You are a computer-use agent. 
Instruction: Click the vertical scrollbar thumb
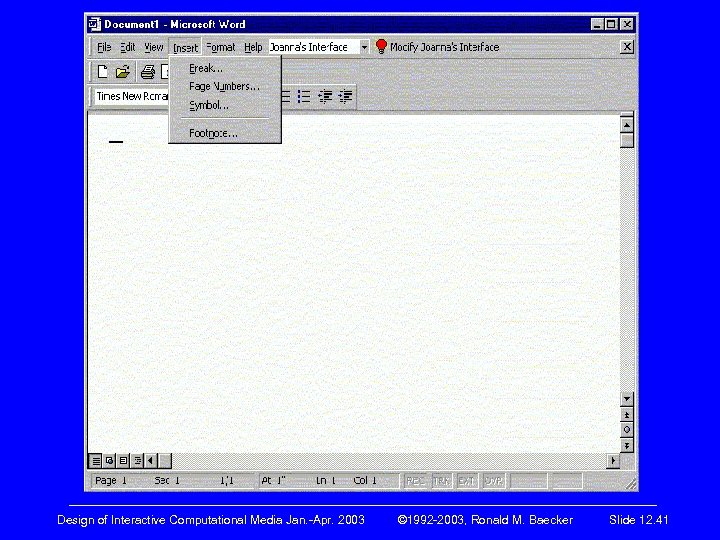tap(627, 140)
